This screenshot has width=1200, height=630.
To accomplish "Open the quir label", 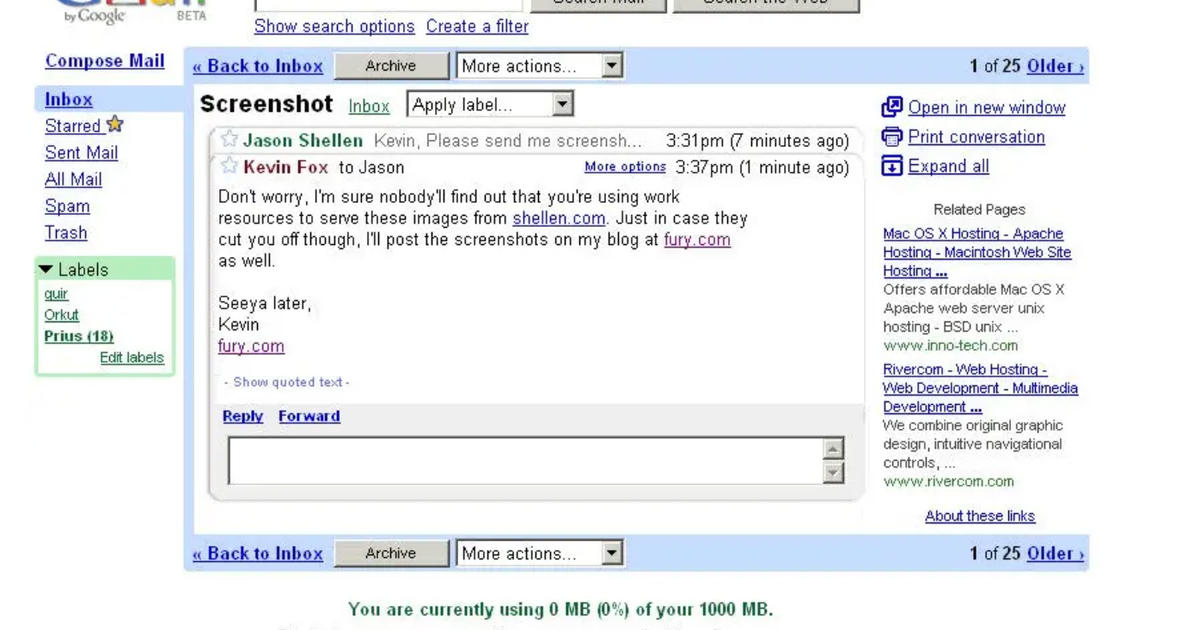I will pos(56,294).
